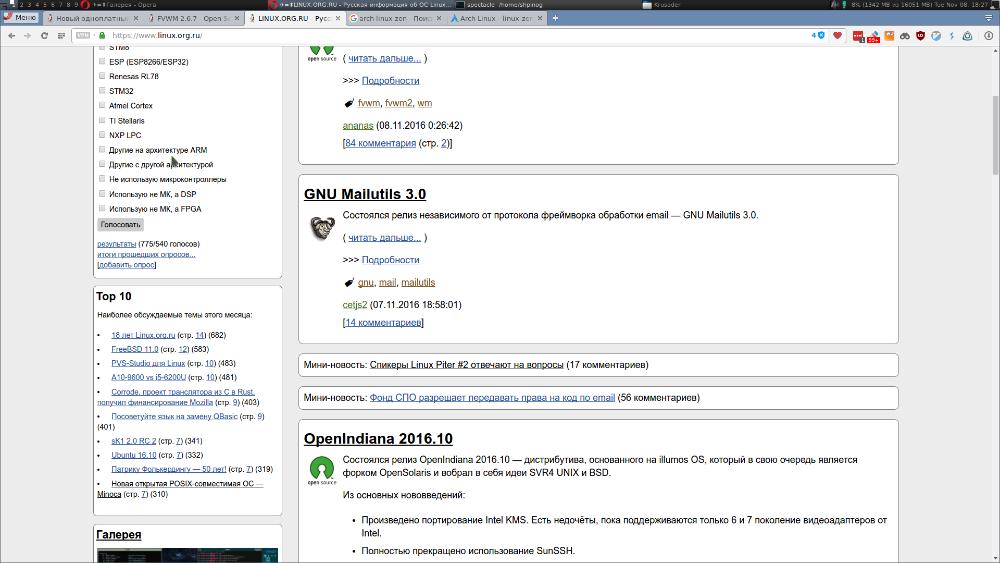Open the Opera Меню button
Image resolution: width=1000 pixels, height=563 pixels.
[20, 18]
